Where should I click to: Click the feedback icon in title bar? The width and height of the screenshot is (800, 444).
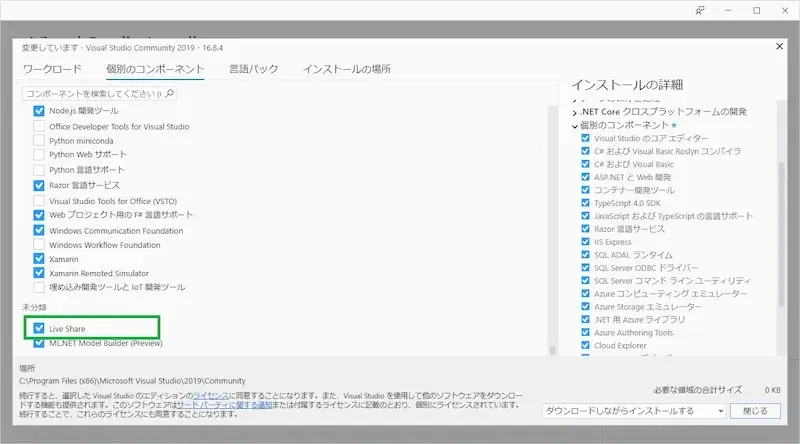click(x=700, y=10)
